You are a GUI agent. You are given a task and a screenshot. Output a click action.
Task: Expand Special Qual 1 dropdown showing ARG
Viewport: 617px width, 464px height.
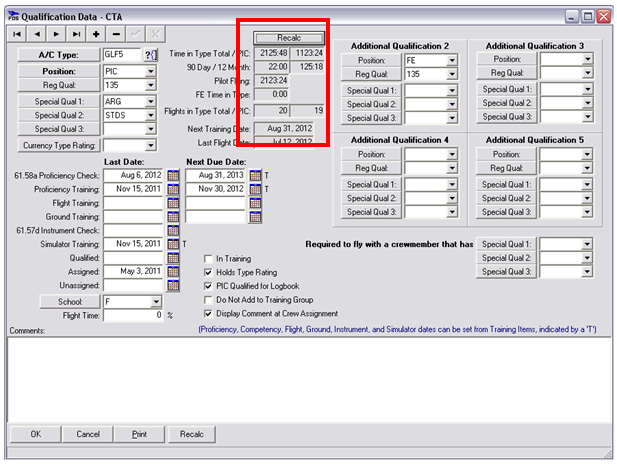(151, 102)
